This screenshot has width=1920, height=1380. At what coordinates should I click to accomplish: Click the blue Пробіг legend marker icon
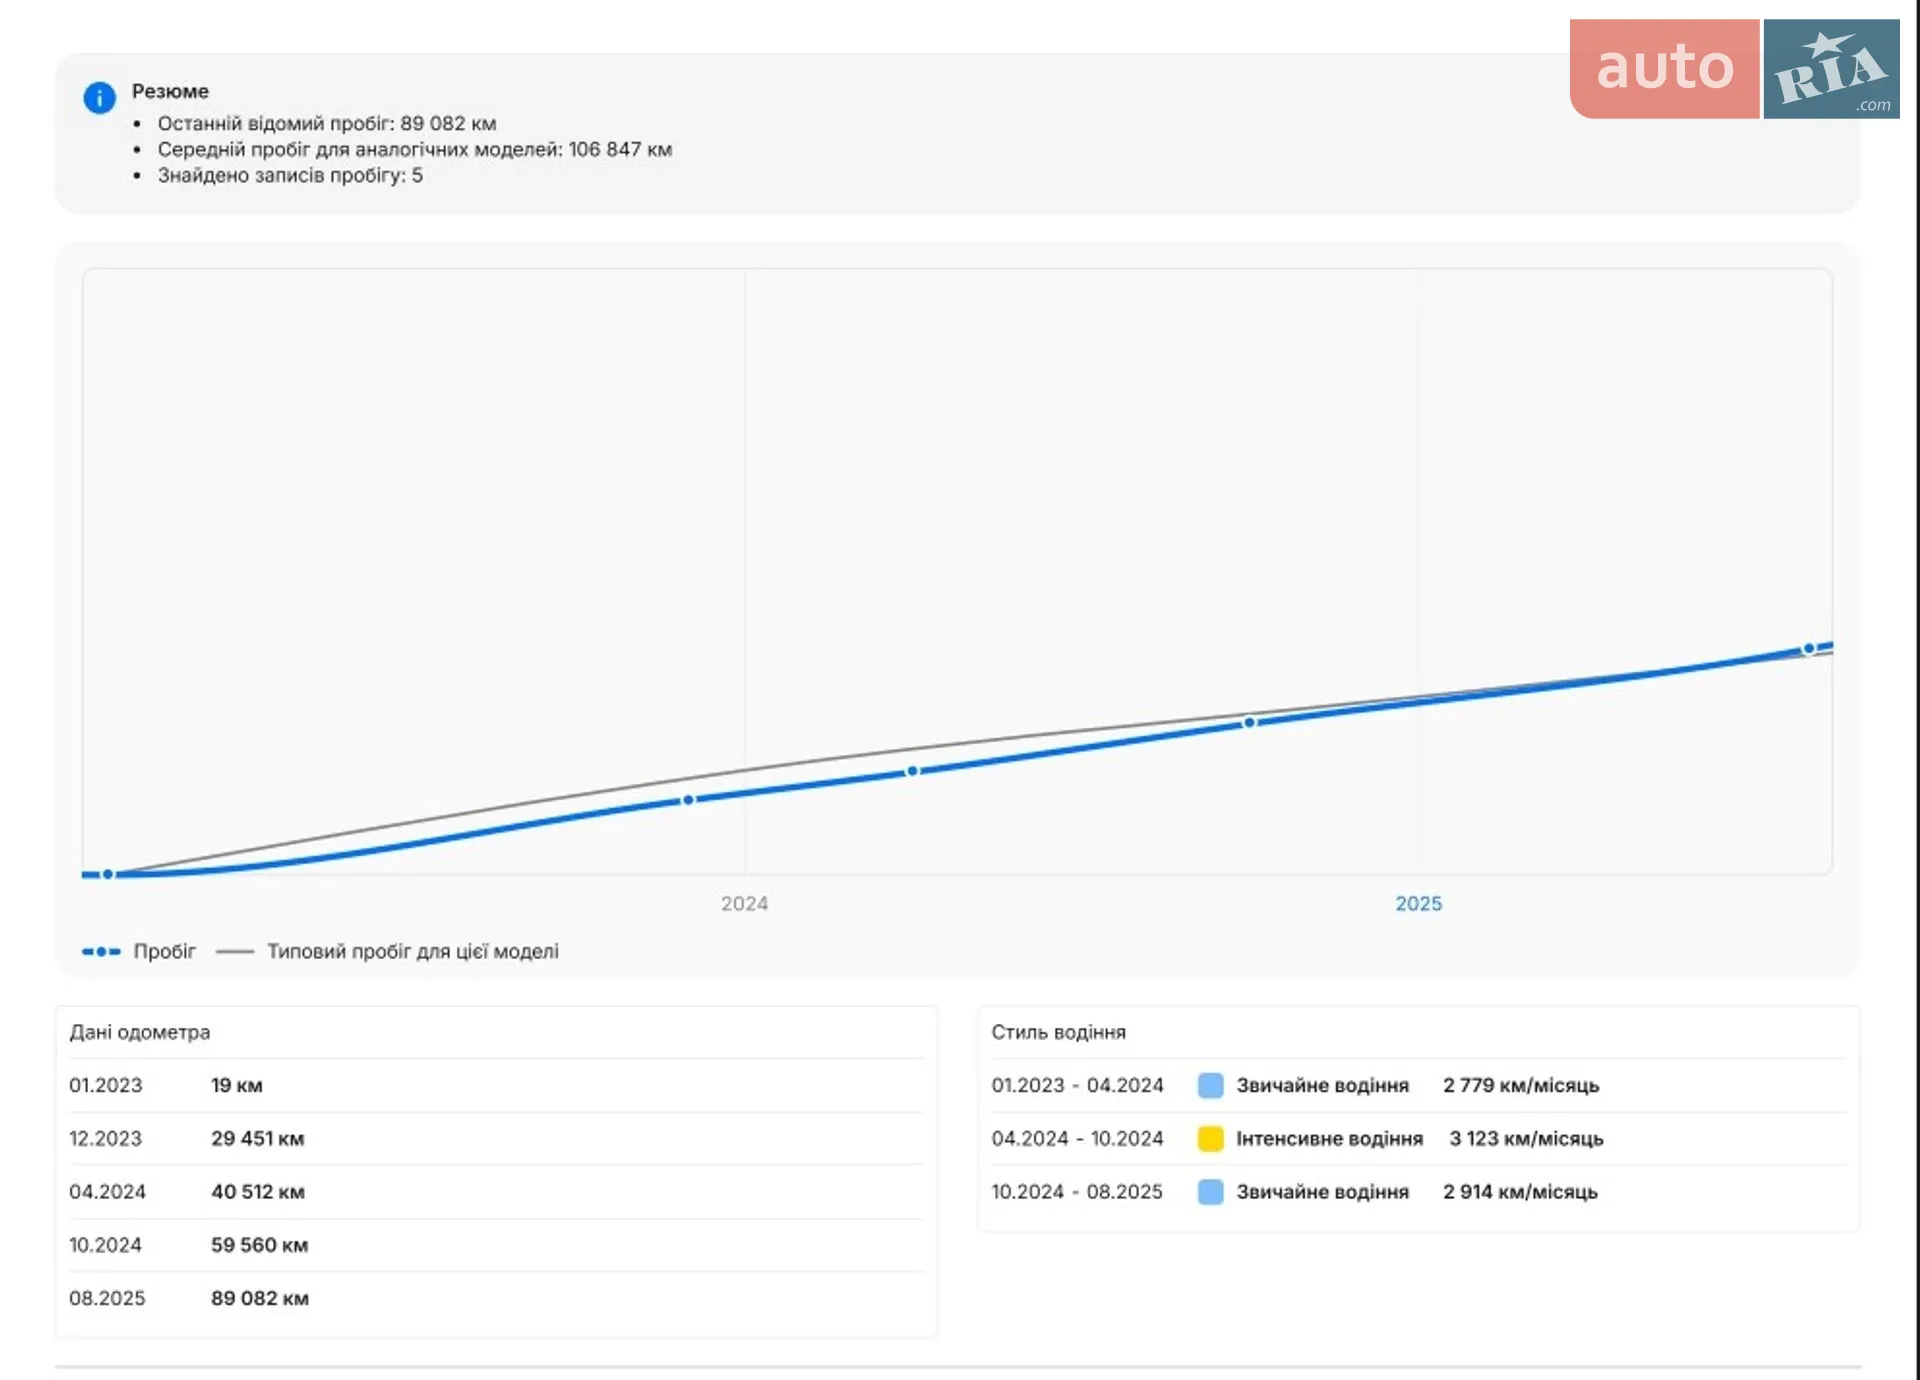coord(101,951)
